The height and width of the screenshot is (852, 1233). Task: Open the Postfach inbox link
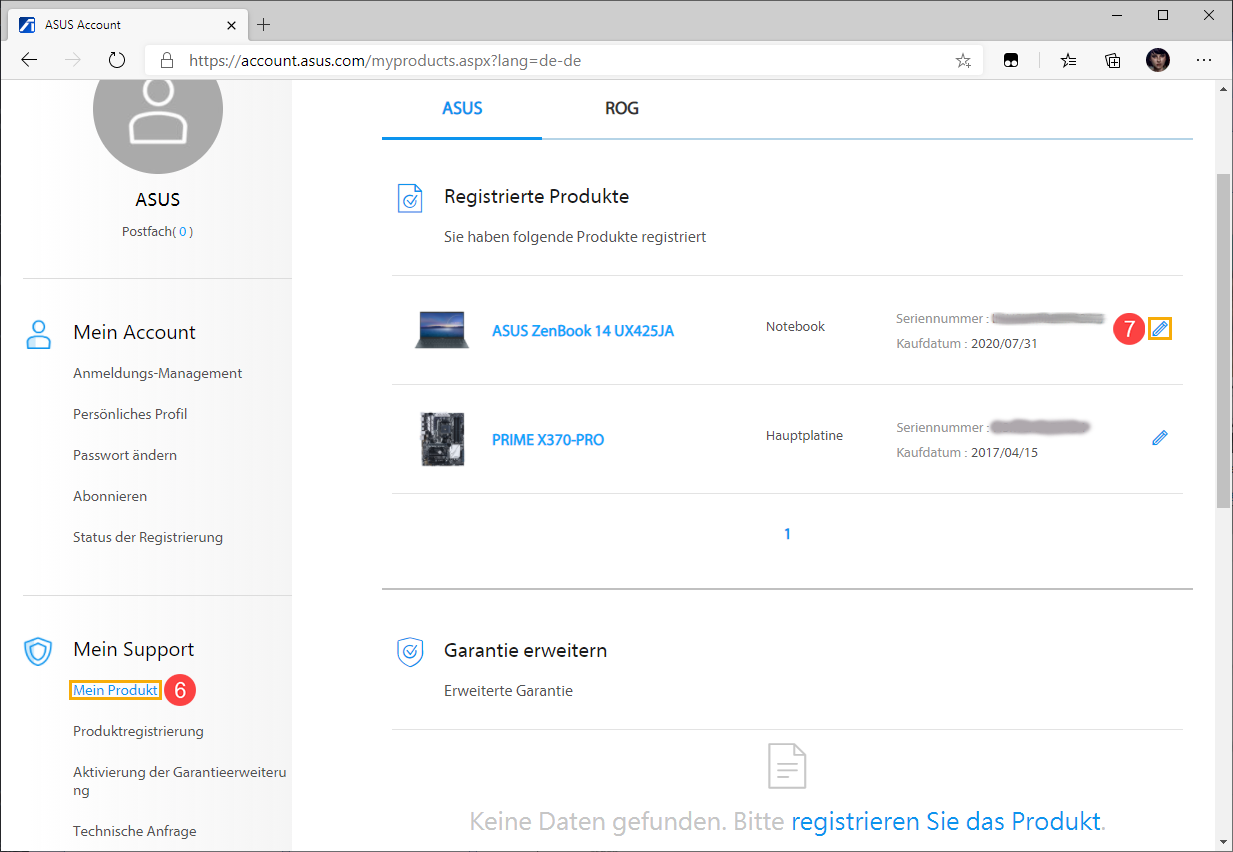pyautogui.click(x=157, y=231)
